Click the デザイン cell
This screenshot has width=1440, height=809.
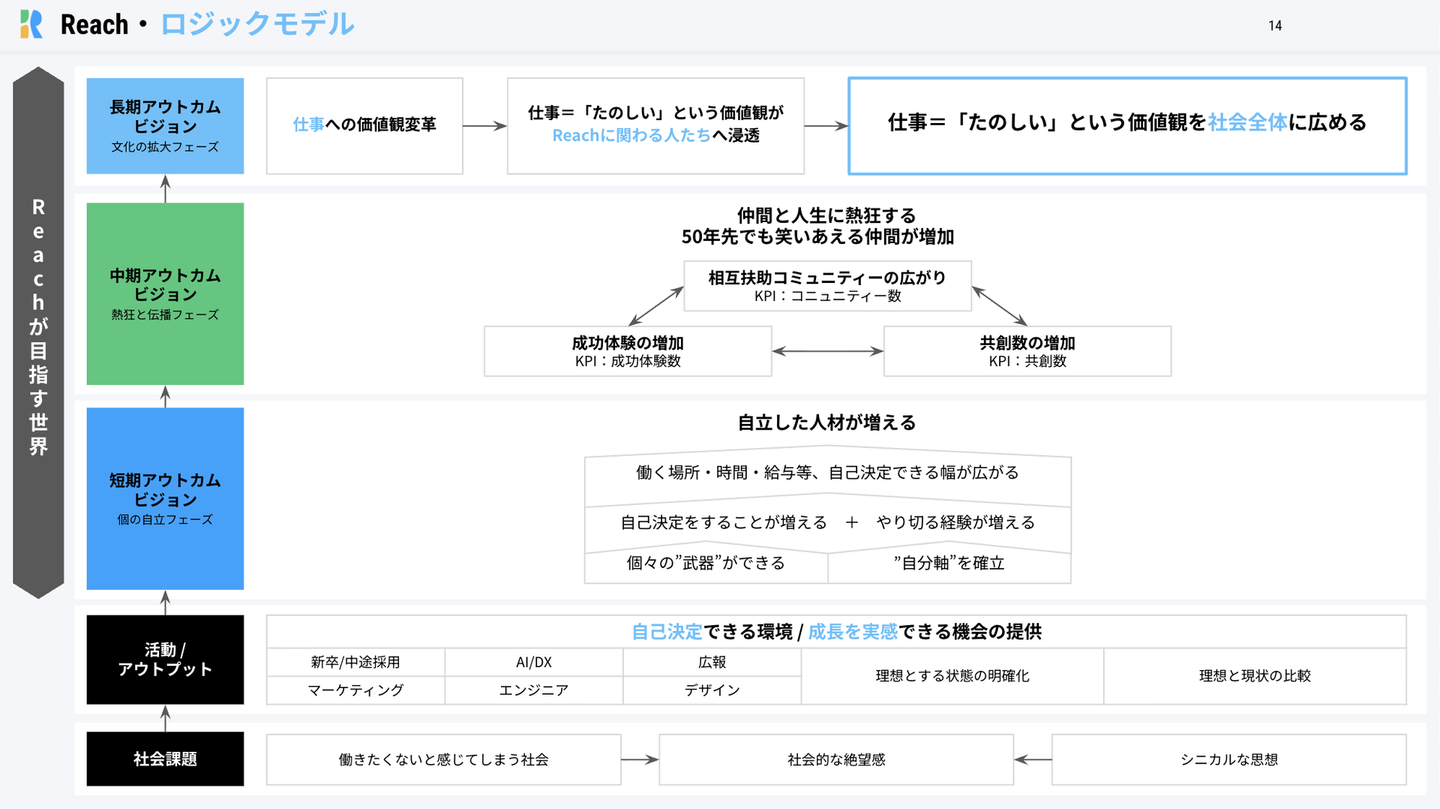[x=712, y=690]
